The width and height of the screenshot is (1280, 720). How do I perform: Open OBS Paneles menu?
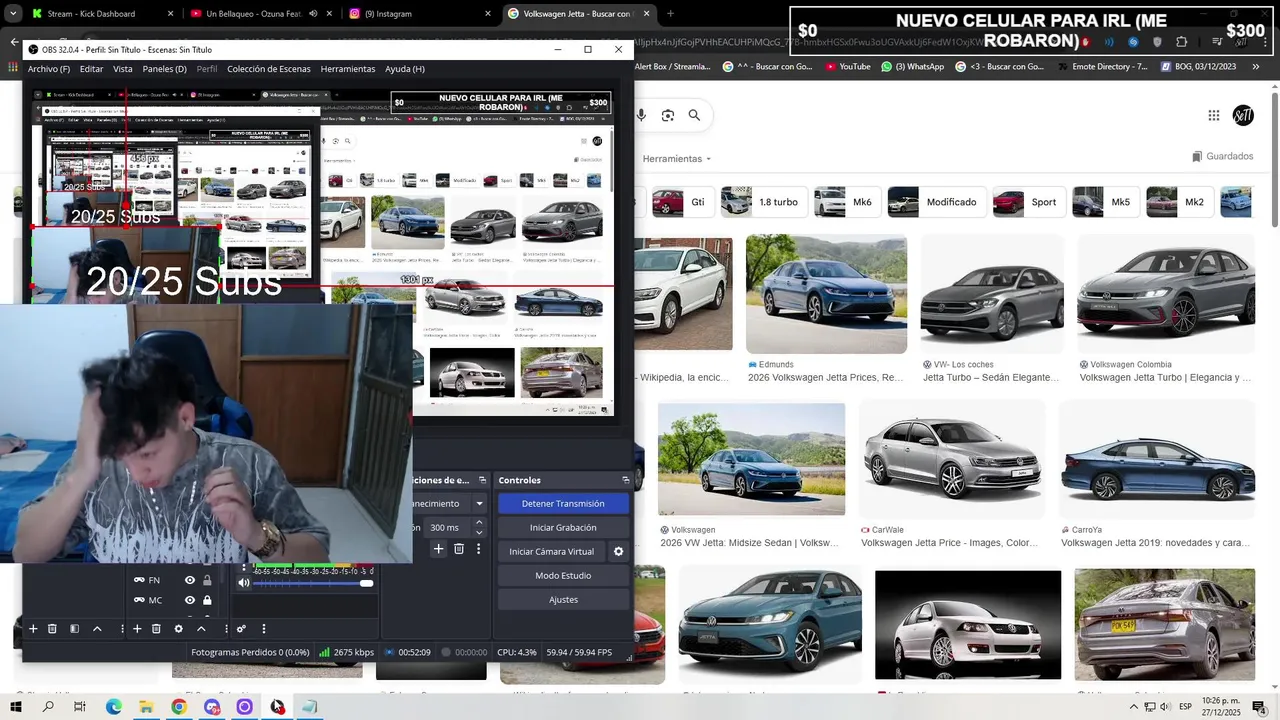click(x=165, y=69)
